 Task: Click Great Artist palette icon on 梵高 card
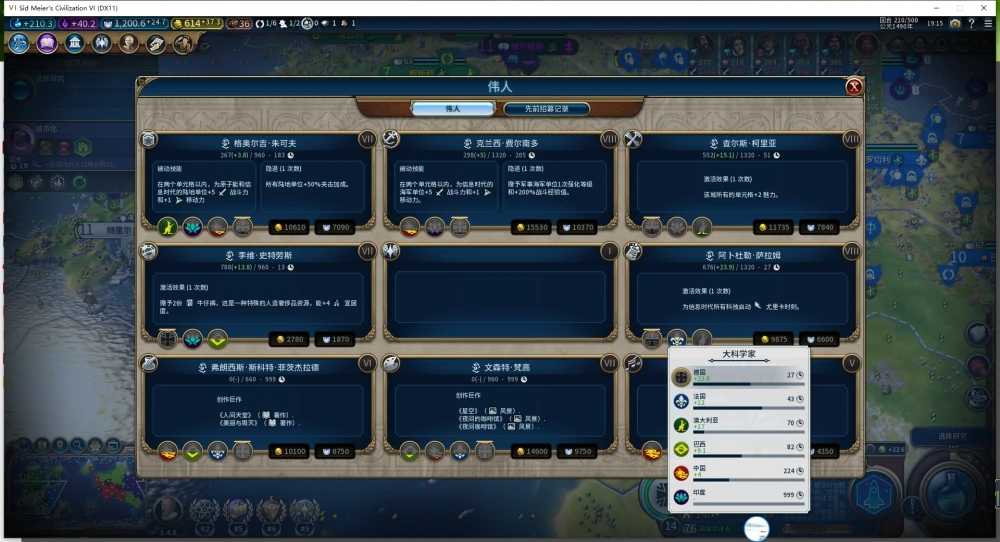click(391, 363)
